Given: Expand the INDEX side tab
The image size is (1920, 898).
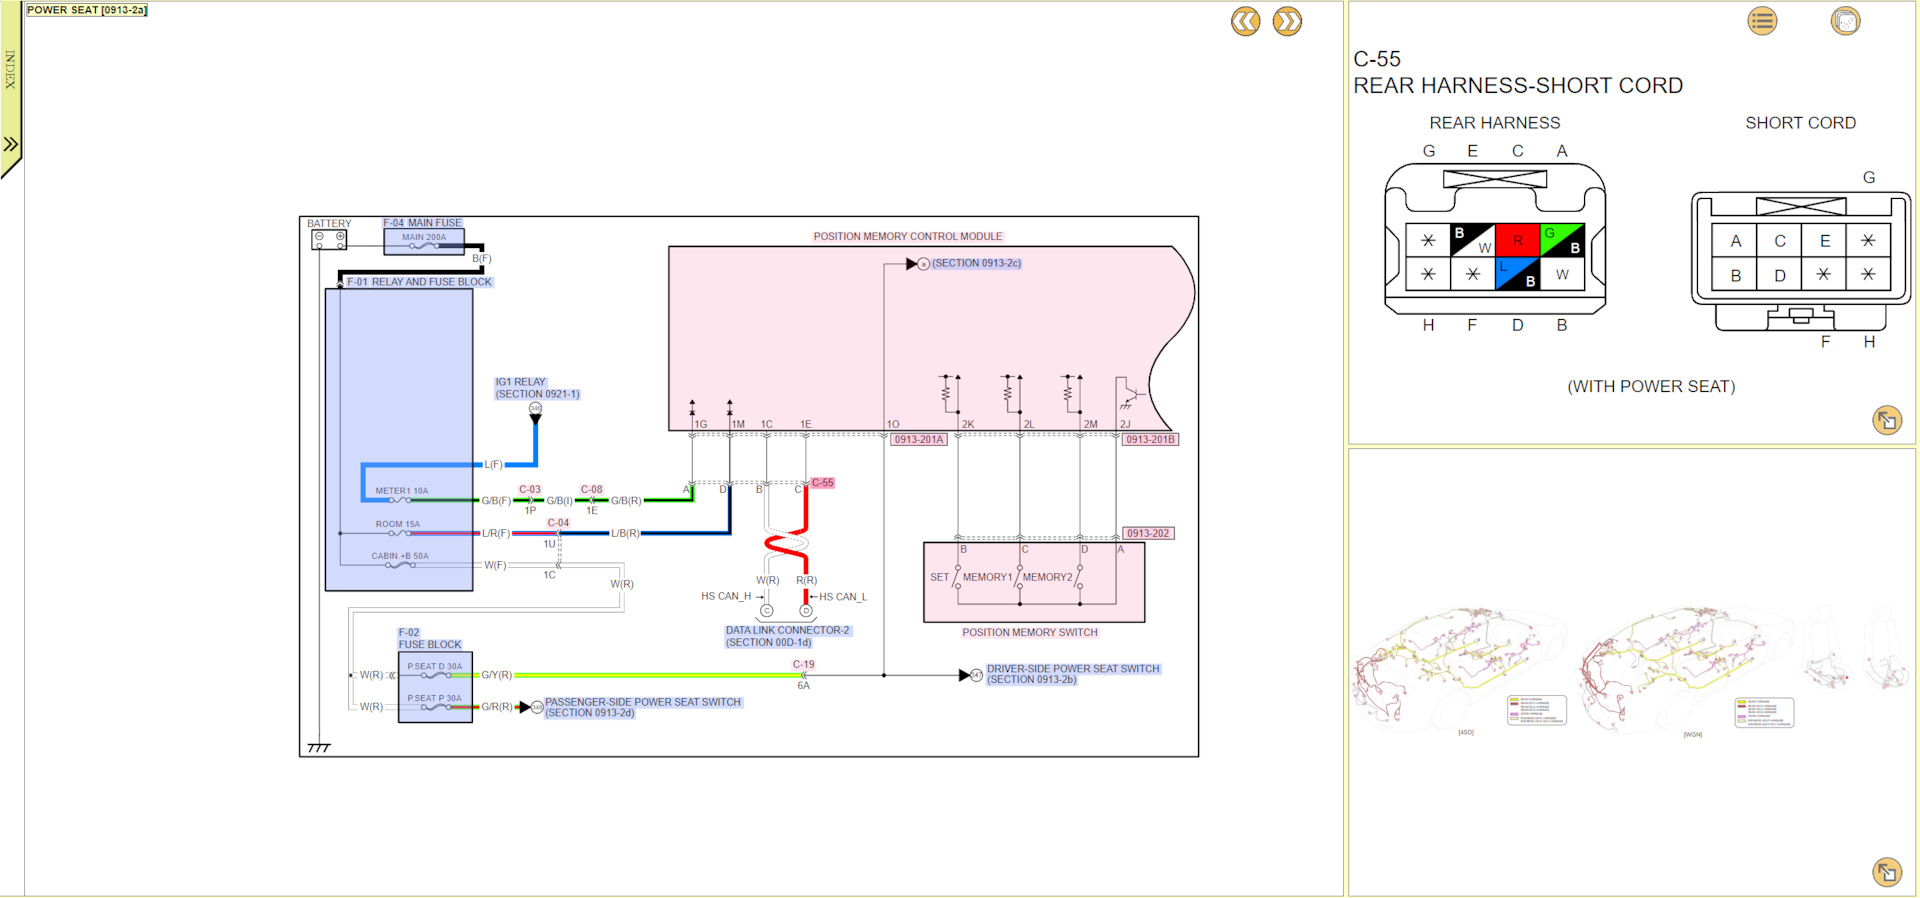Looking at the screenshot, I should click(x=11, y=90).
